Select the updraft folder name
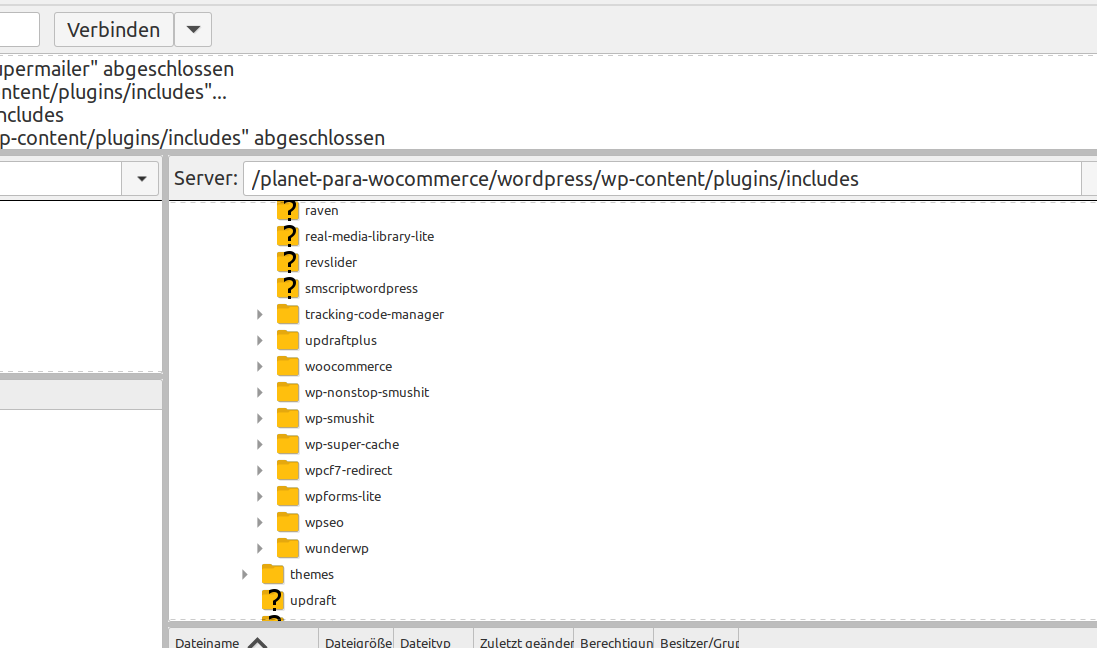 pyautogui.click(x=313, y=600)
